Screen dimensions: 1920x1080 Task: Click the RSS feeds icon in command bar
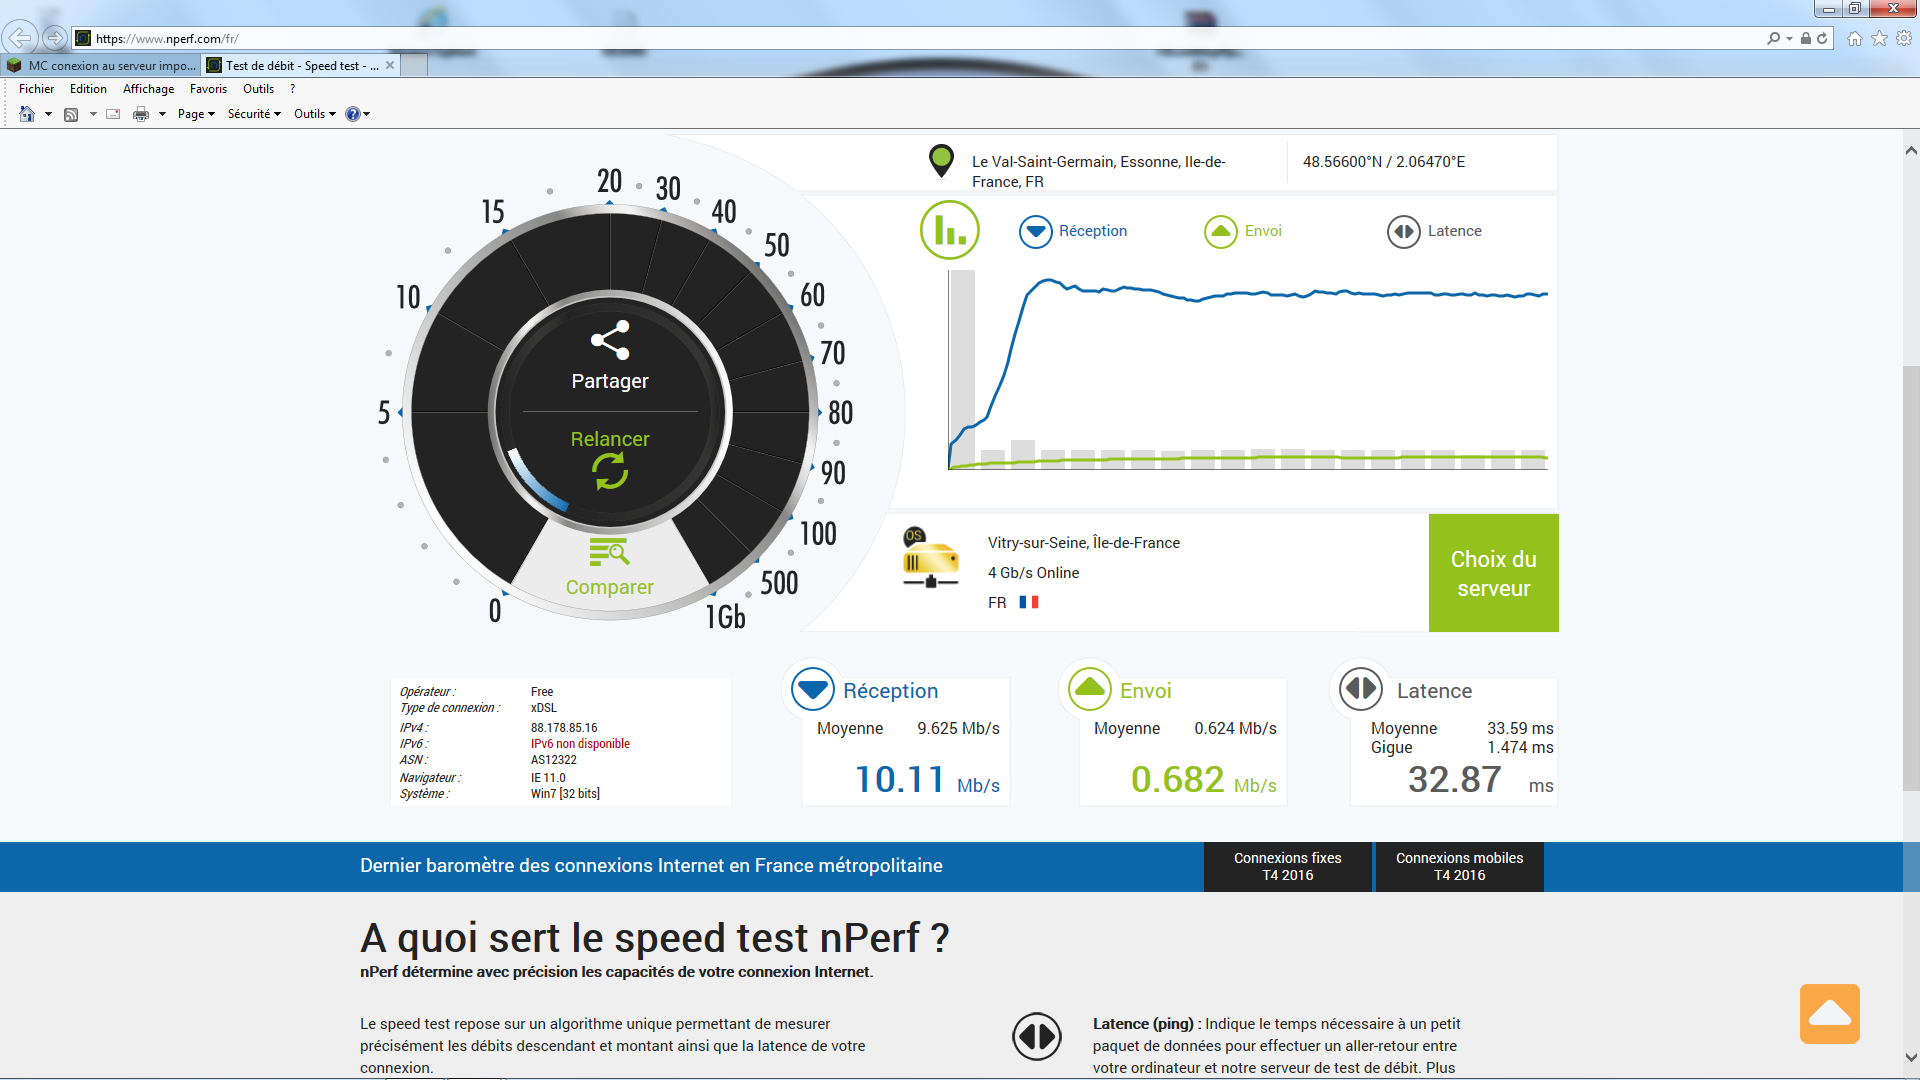[71, 114]
